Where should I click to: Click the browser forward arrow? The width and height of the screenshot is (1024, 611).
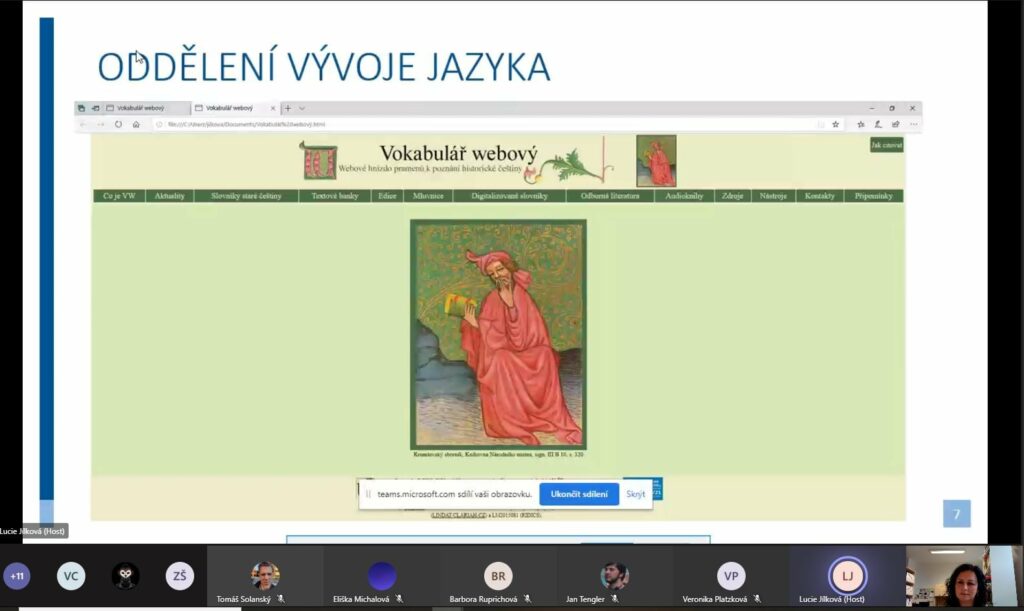point(101,124)
